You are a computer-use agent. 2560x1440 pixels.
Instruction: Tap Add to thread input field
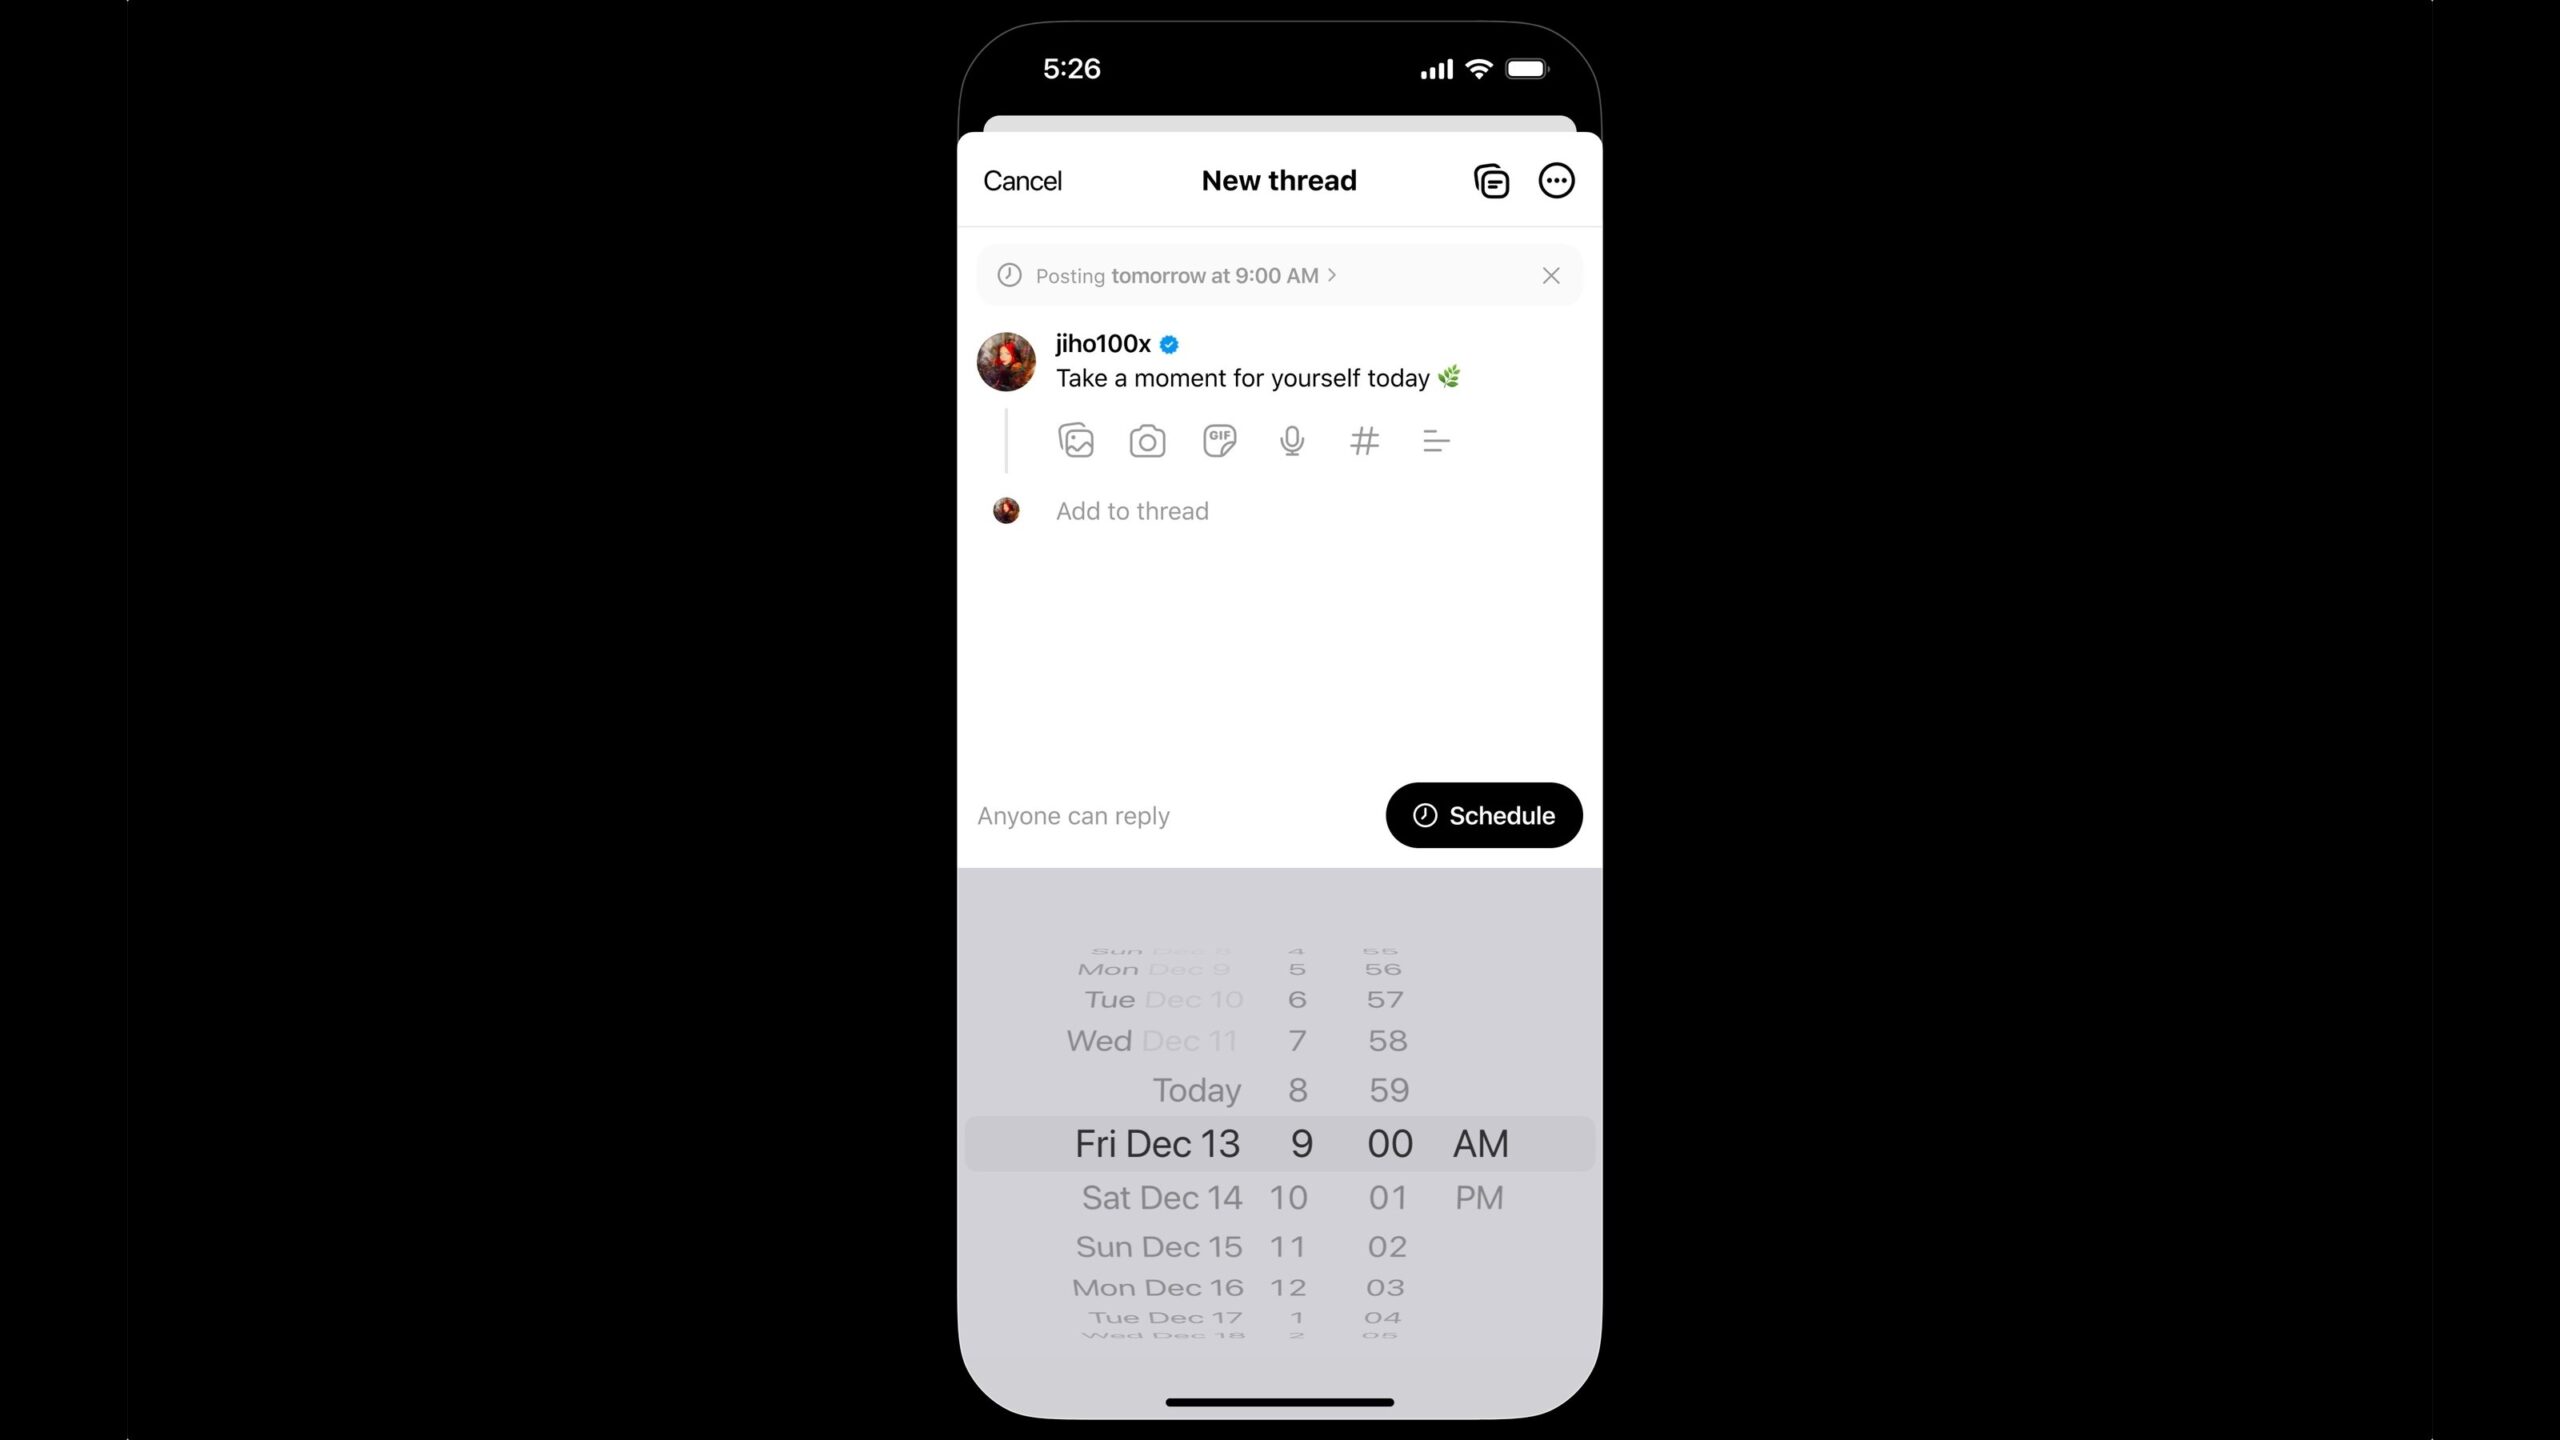coord(1132,510)
